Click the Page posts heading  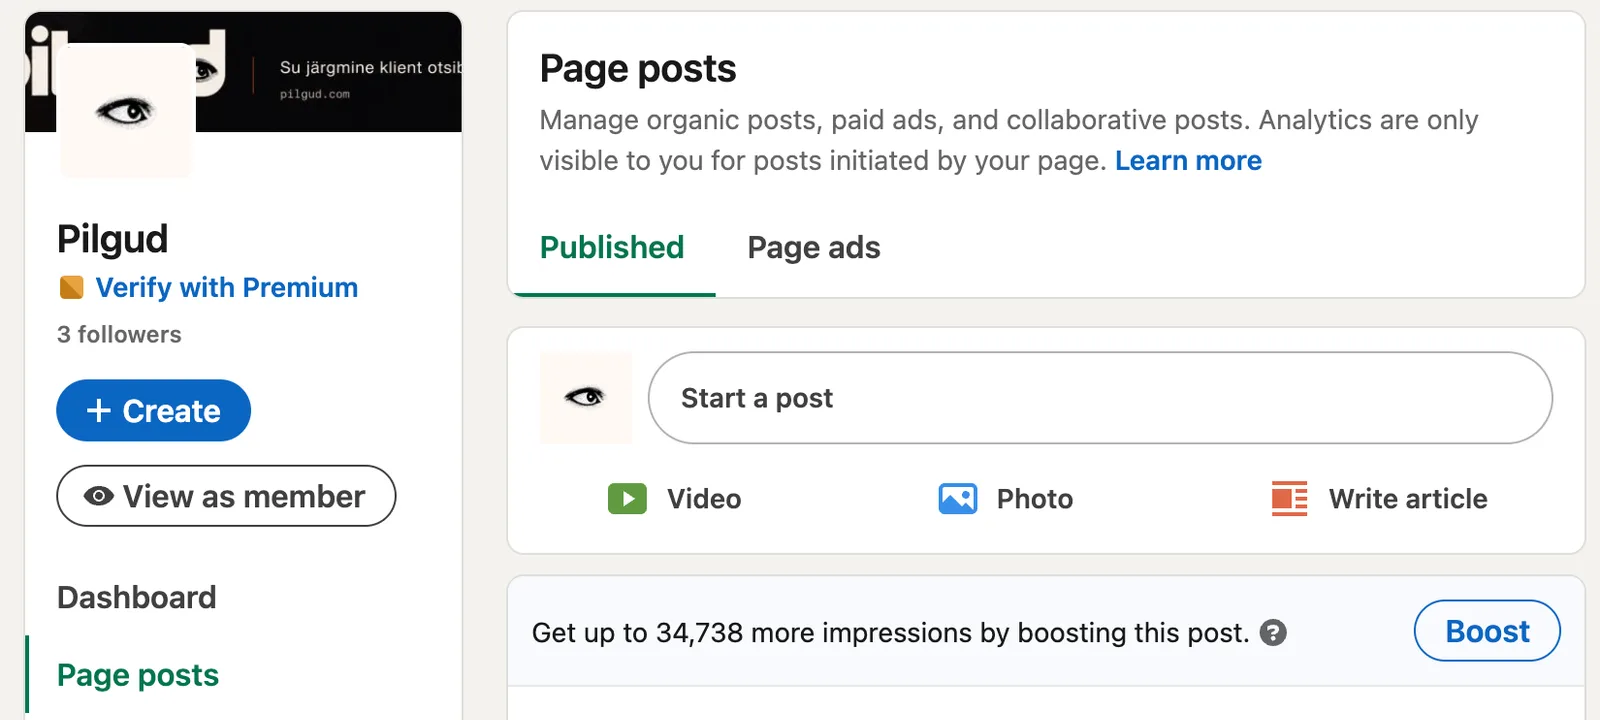coord(638,69)
